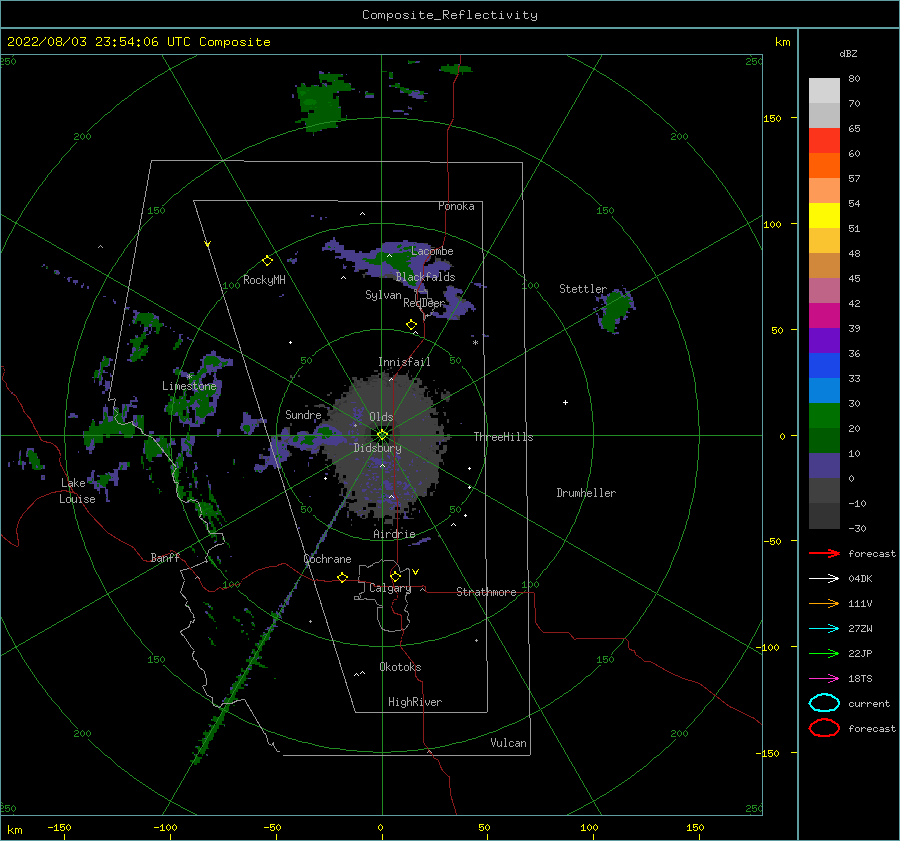
Task: Click the Didsbury town label
Action: (377, 448)
